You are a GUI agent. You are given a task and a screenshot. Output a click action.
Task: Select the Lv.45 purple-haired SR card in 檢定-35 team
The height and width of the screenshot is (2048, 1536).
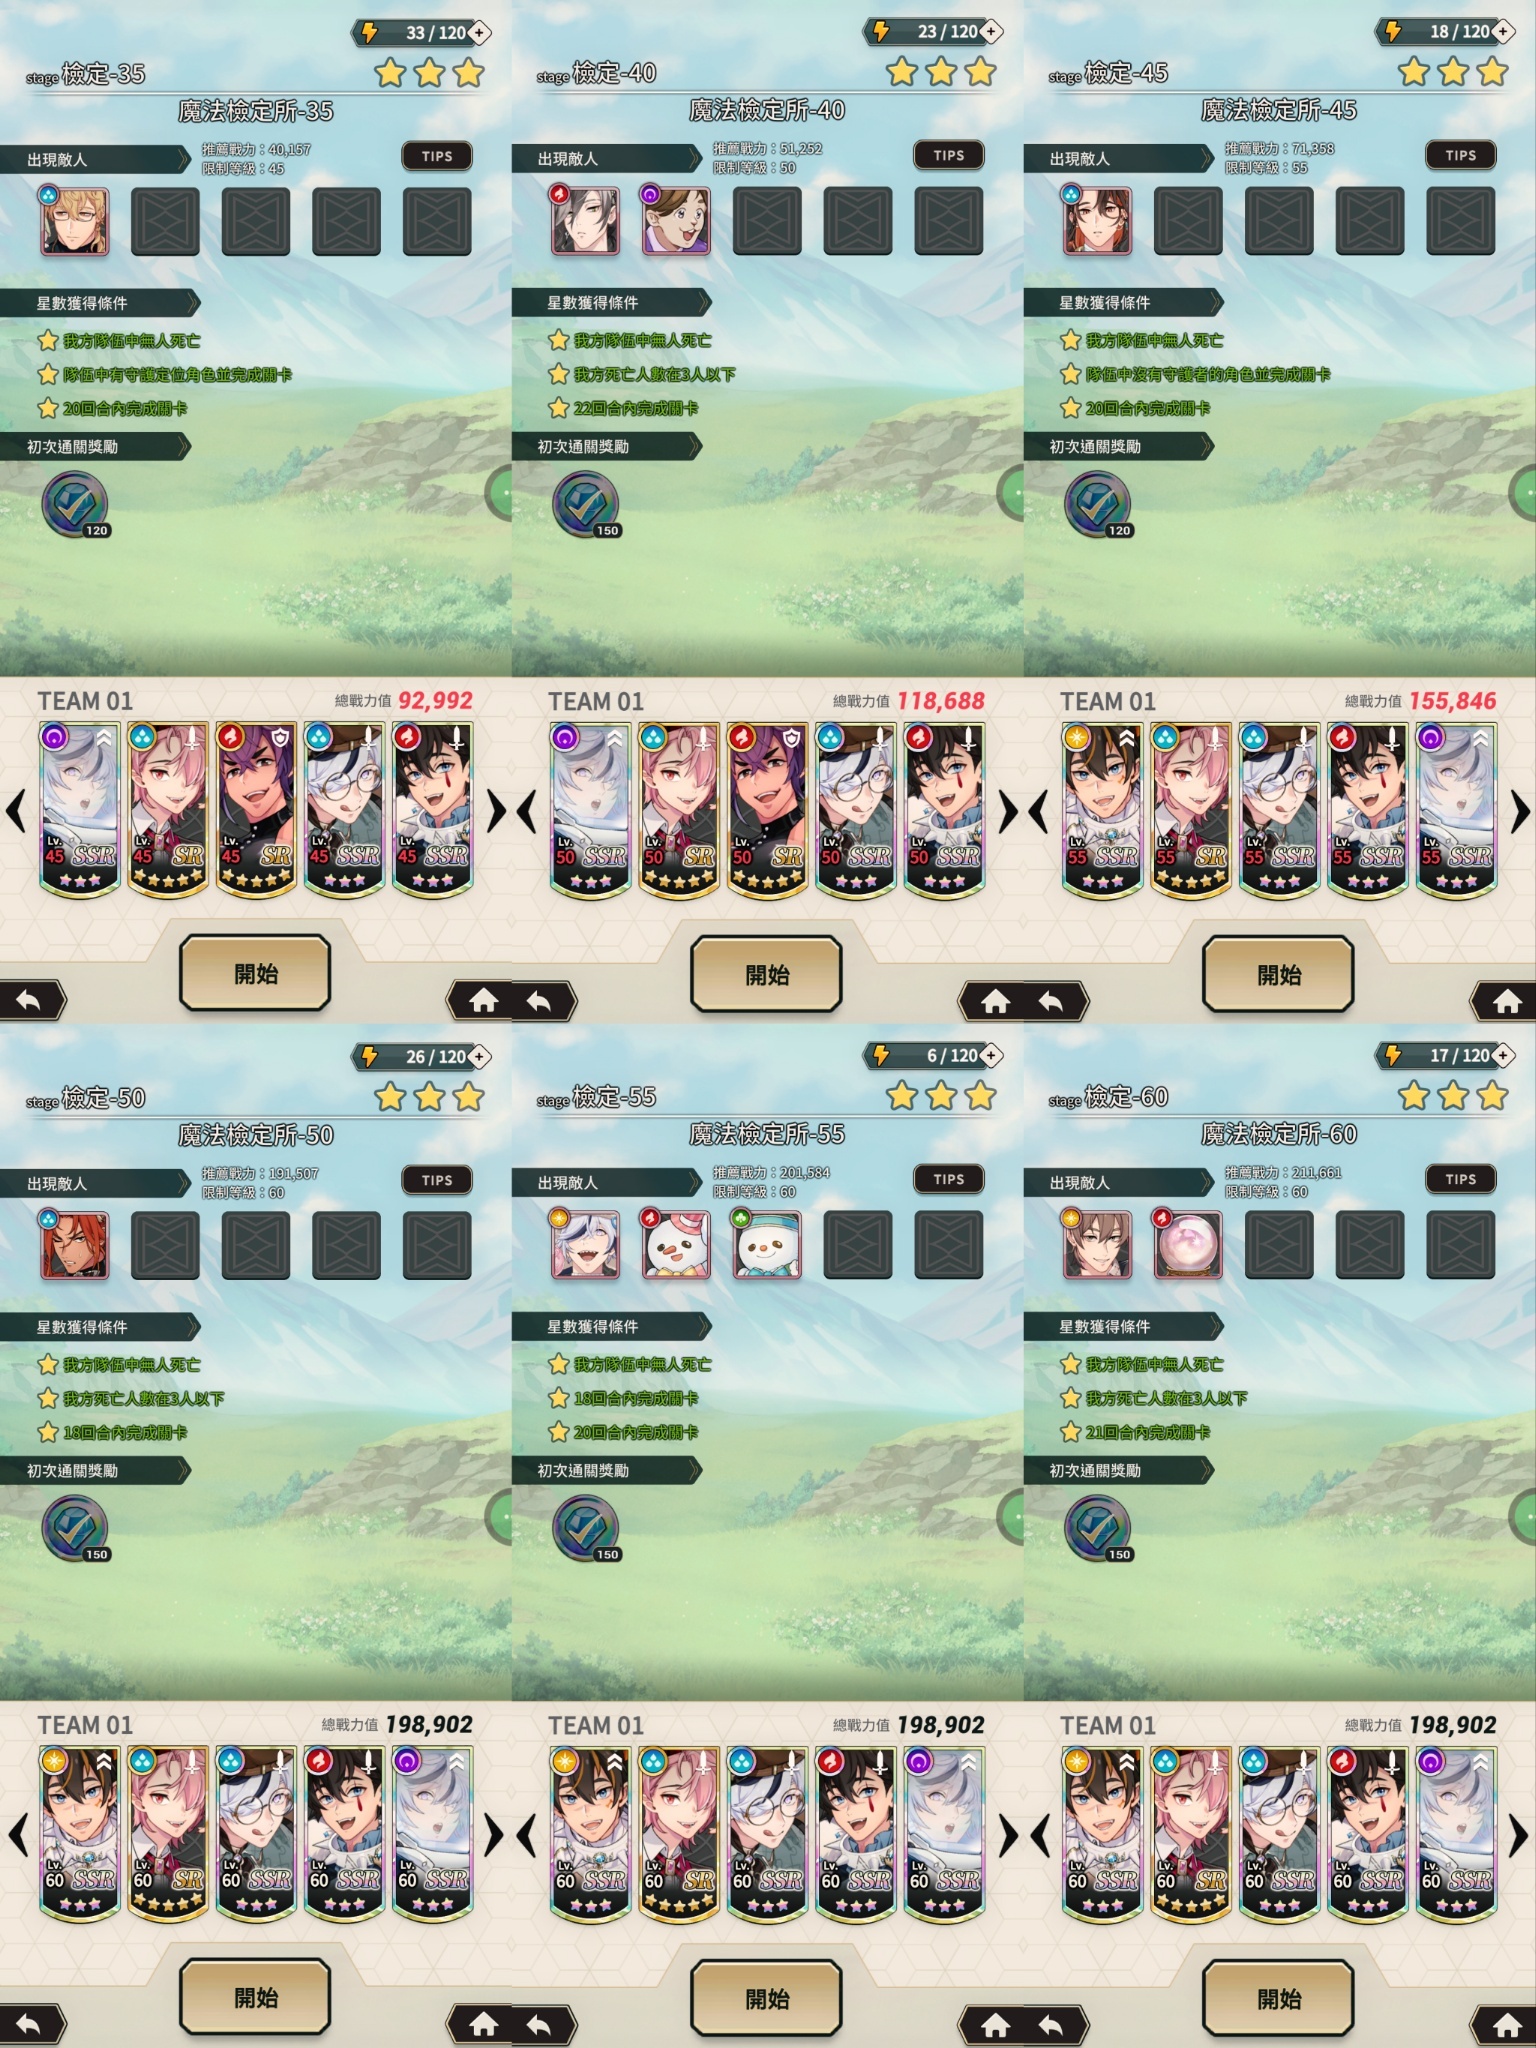pyautogui.click(x=256, y=809)
